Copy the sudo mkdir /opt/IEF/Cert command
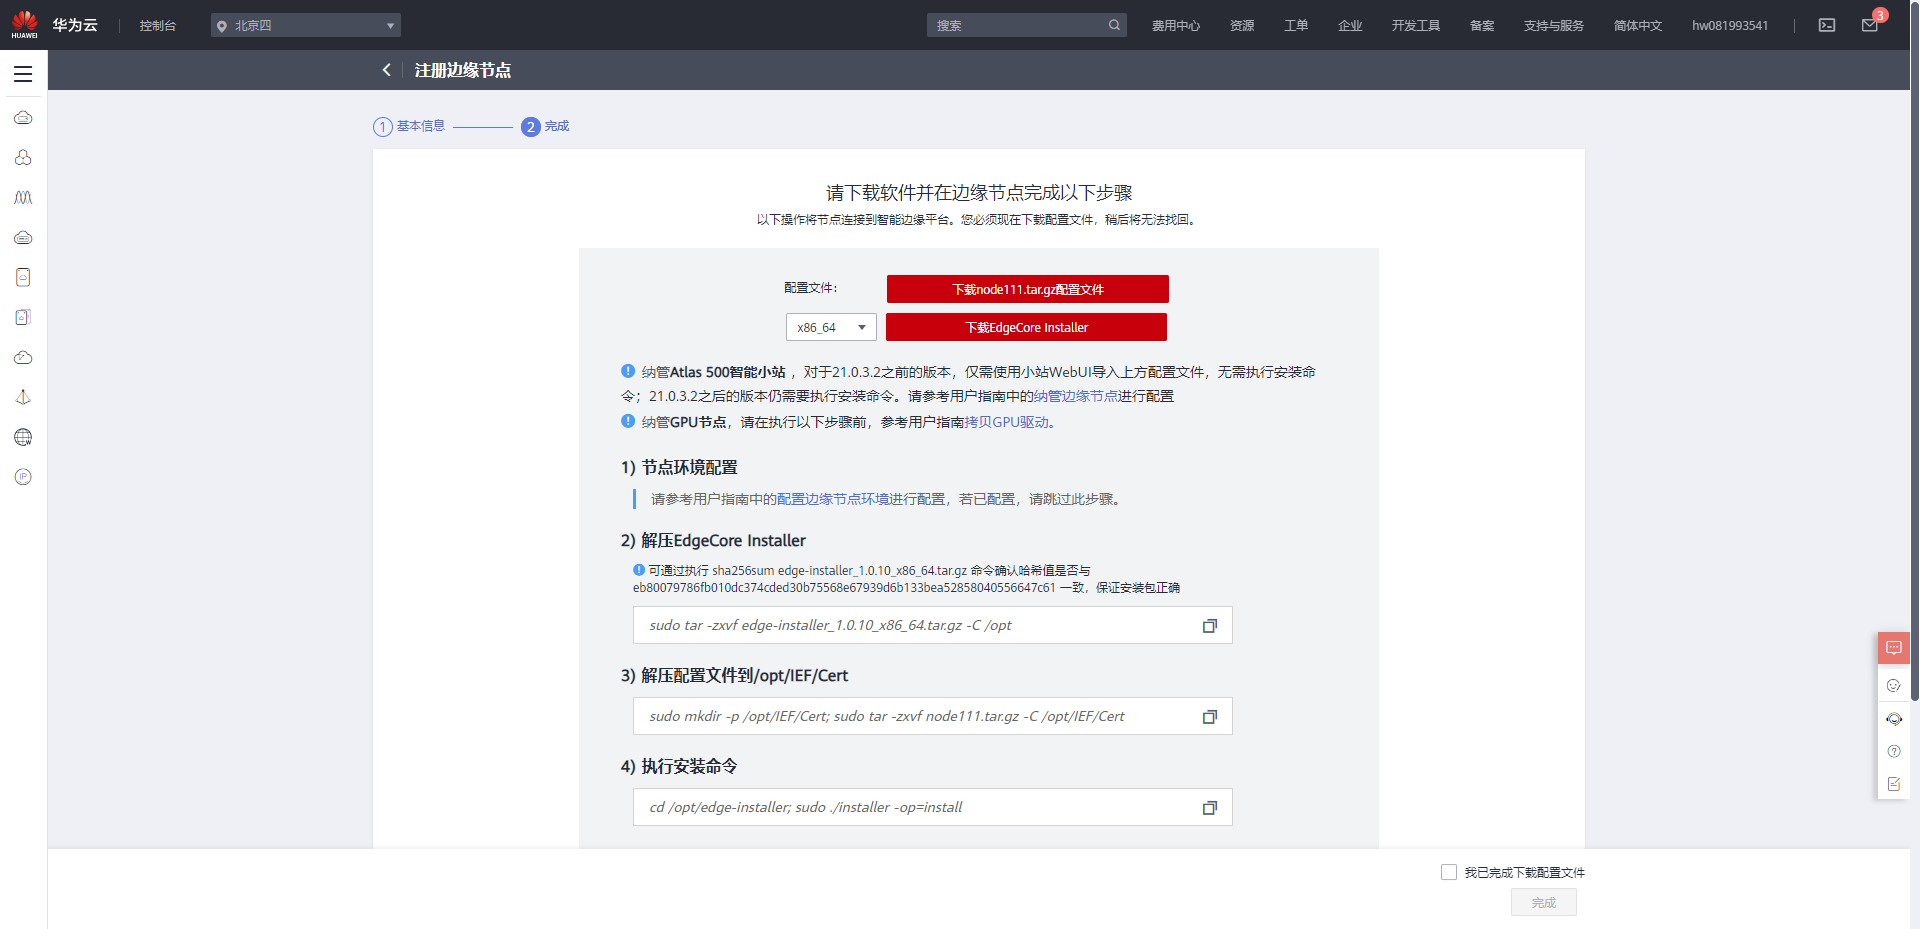The width and height of the screenshot is (1920, 929). 1210,717
